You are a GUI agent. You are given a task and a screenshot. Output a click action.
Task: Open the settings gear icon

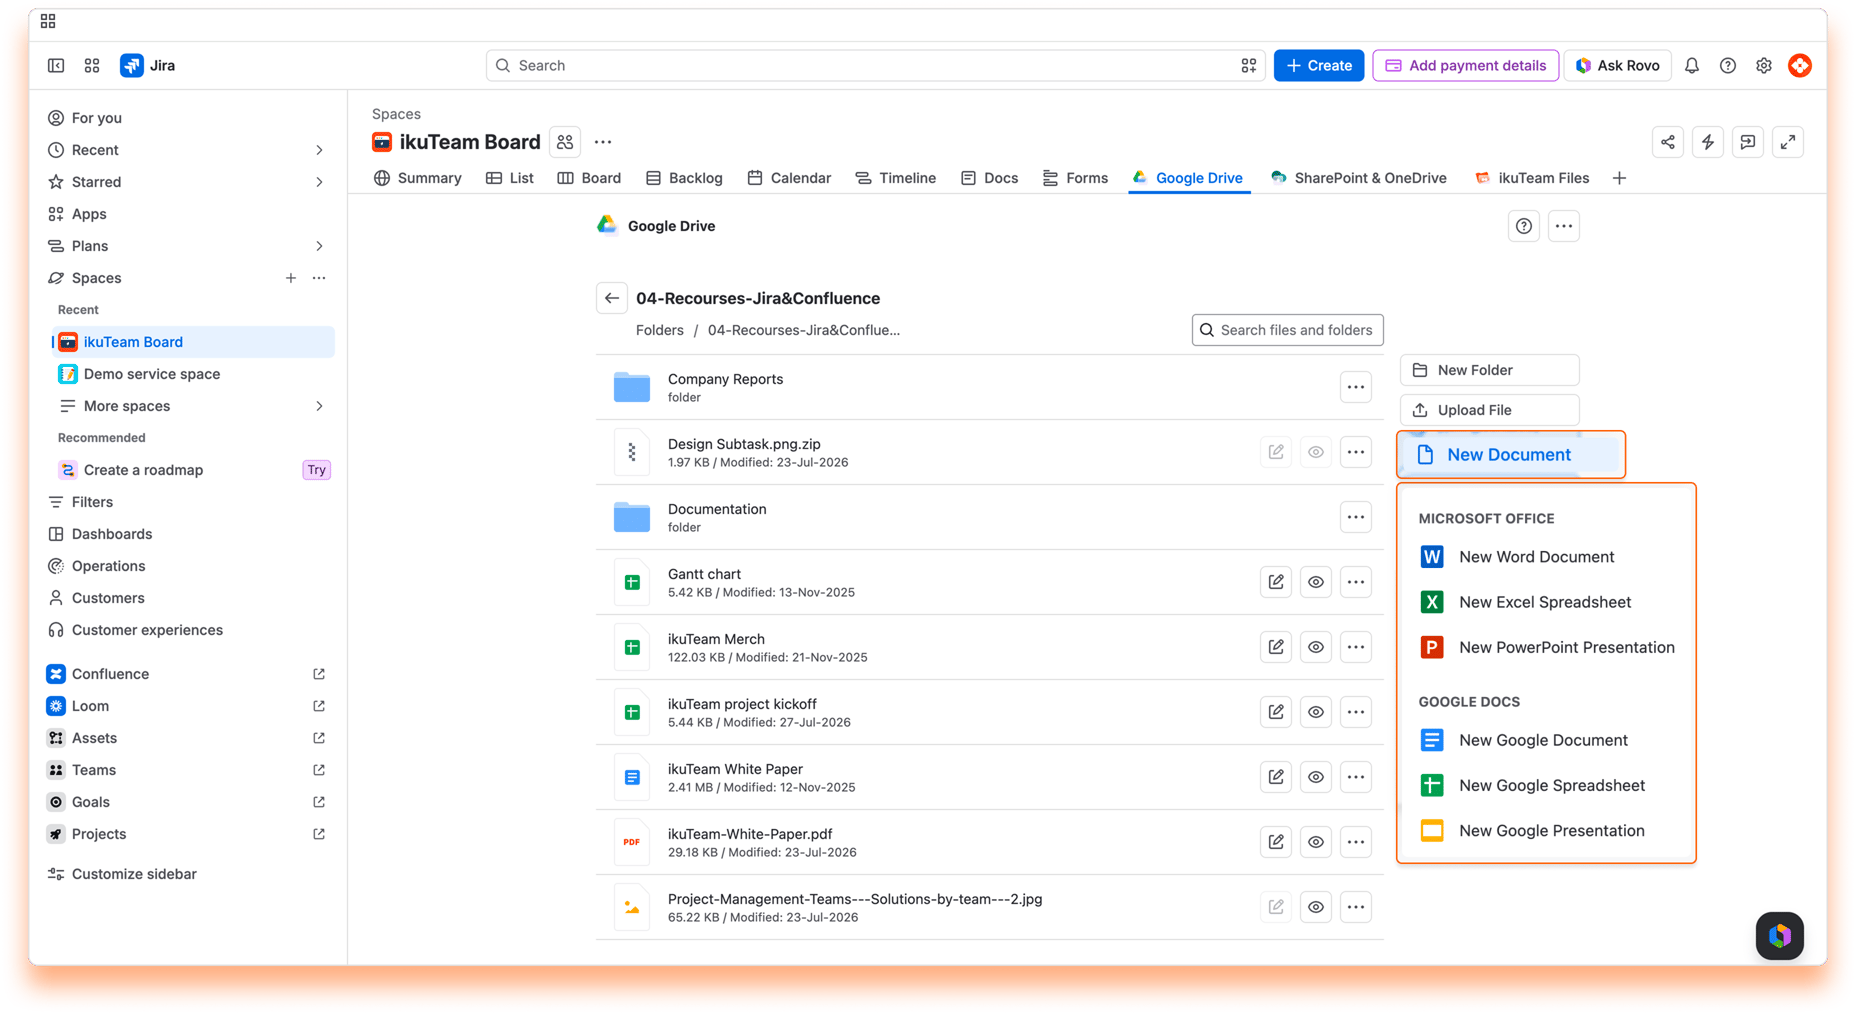[1764, 66]
